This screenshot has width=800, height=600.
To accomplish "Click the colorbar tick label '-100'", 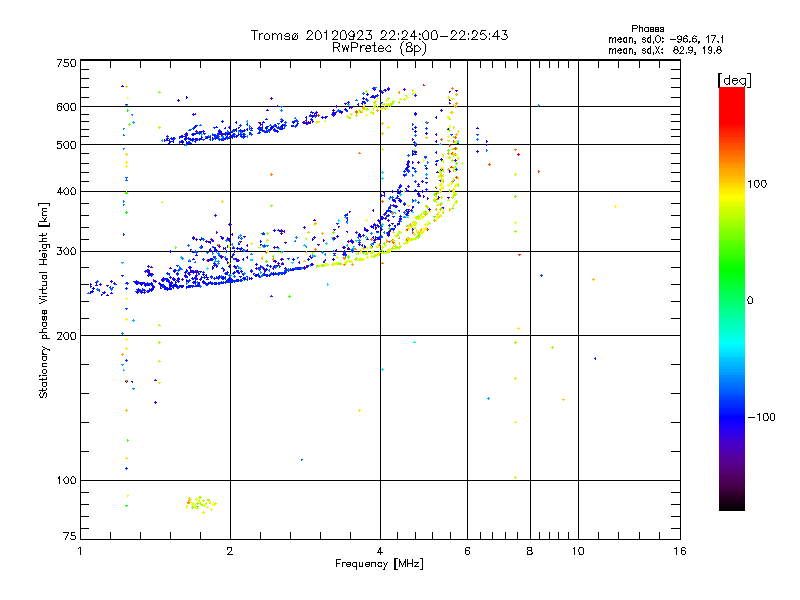I will click(x=761, y=417).
